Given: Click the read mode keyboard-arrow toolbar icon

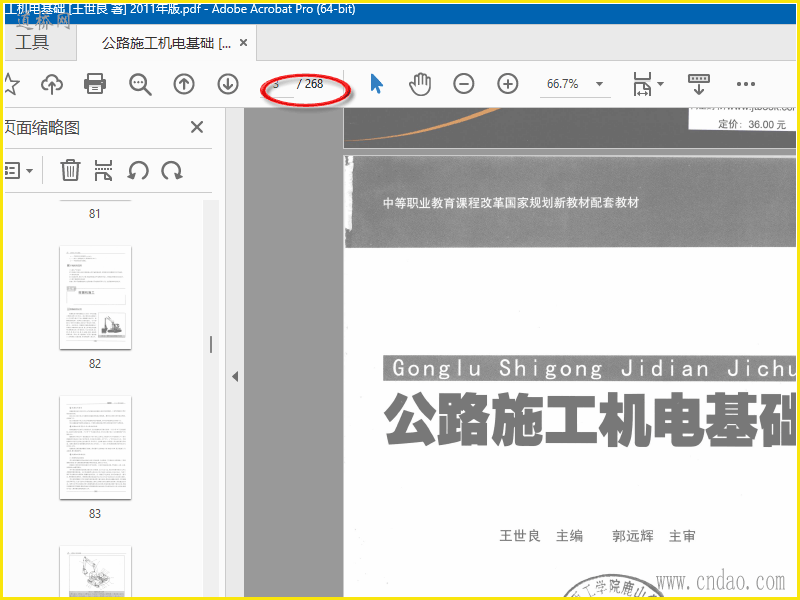Looking at the screenshot, I should (698, 84).
